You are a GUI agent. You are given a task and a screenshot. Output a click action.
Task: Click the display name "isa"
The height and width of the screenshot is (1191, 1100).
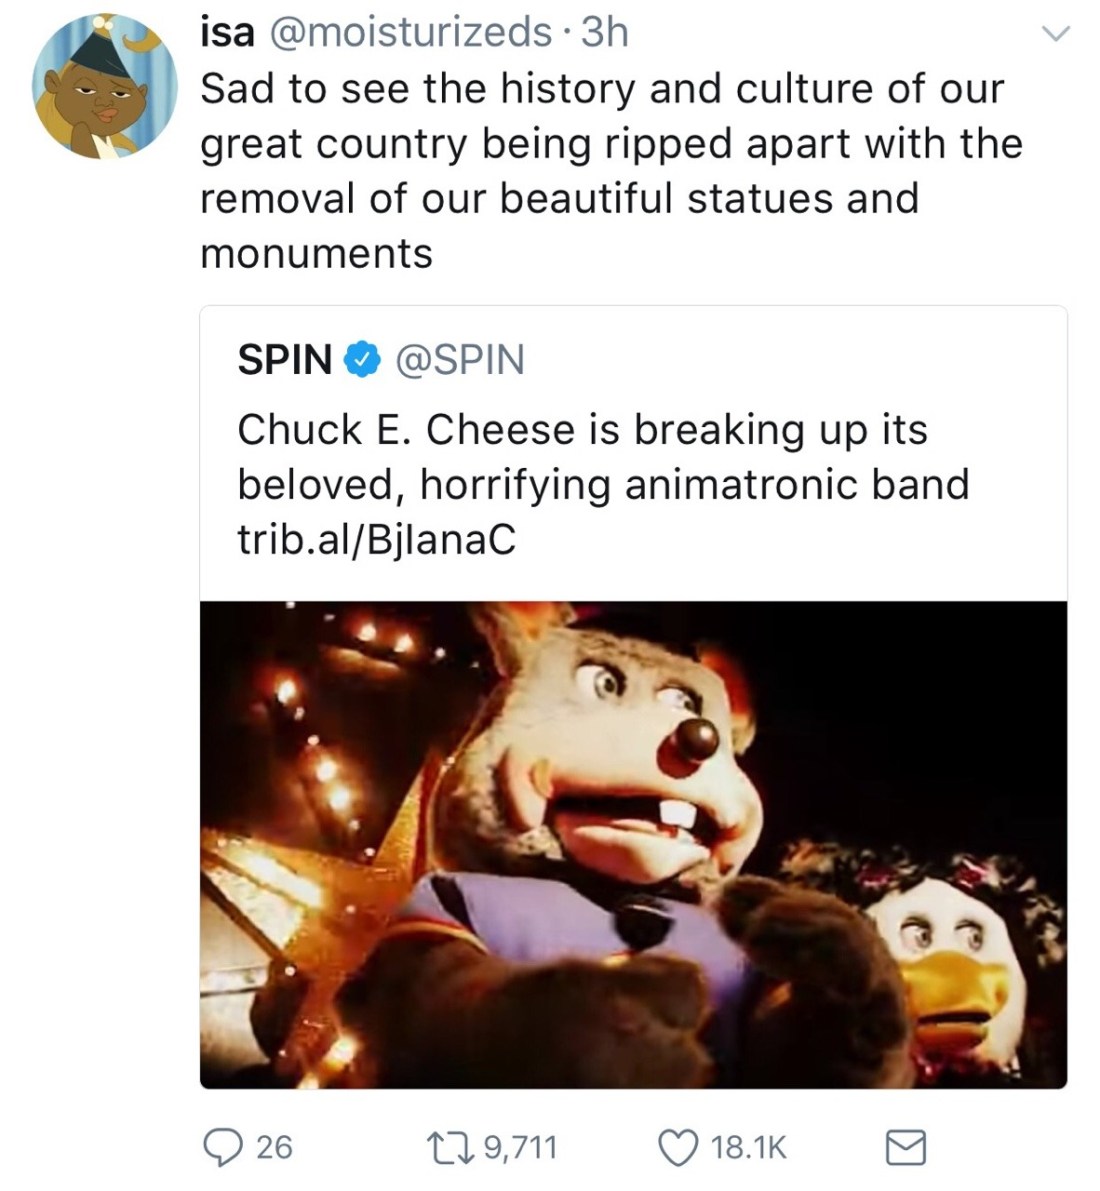[x=226, y=34]
